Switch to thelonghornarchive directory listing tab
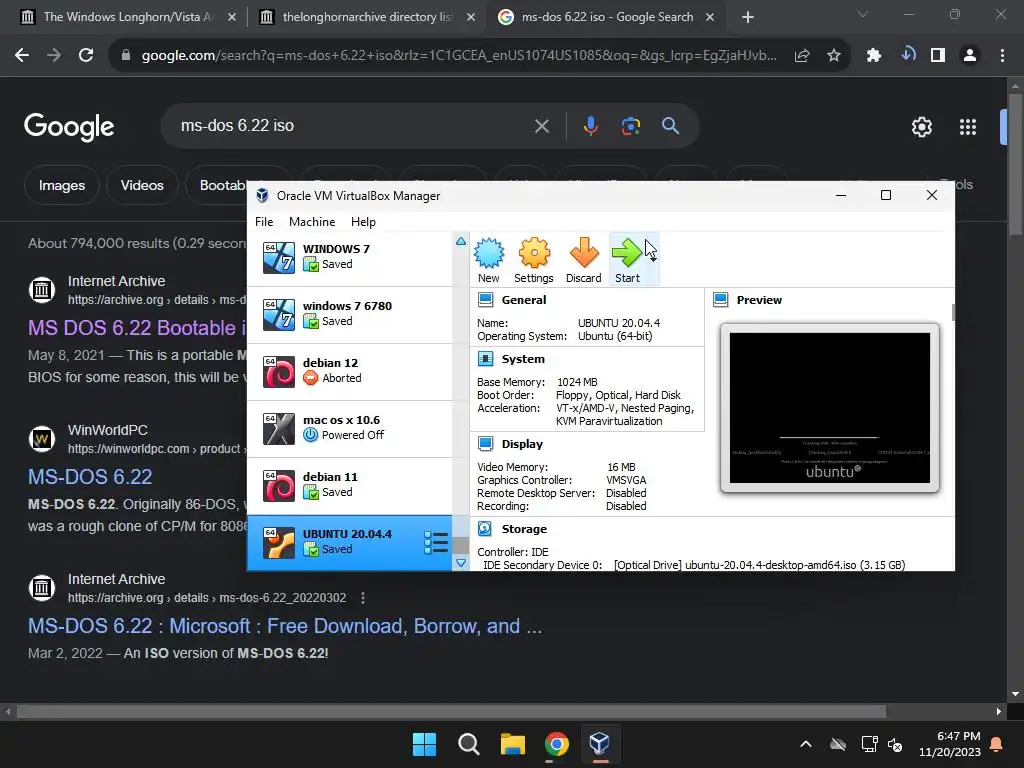This screenshot has width=1024, height=768. coord(368,17)
